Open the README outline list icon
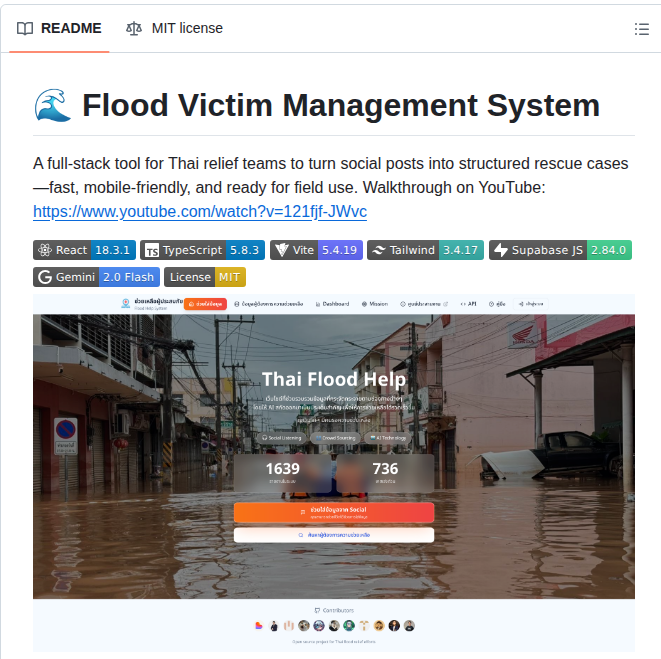 (642, 29)
